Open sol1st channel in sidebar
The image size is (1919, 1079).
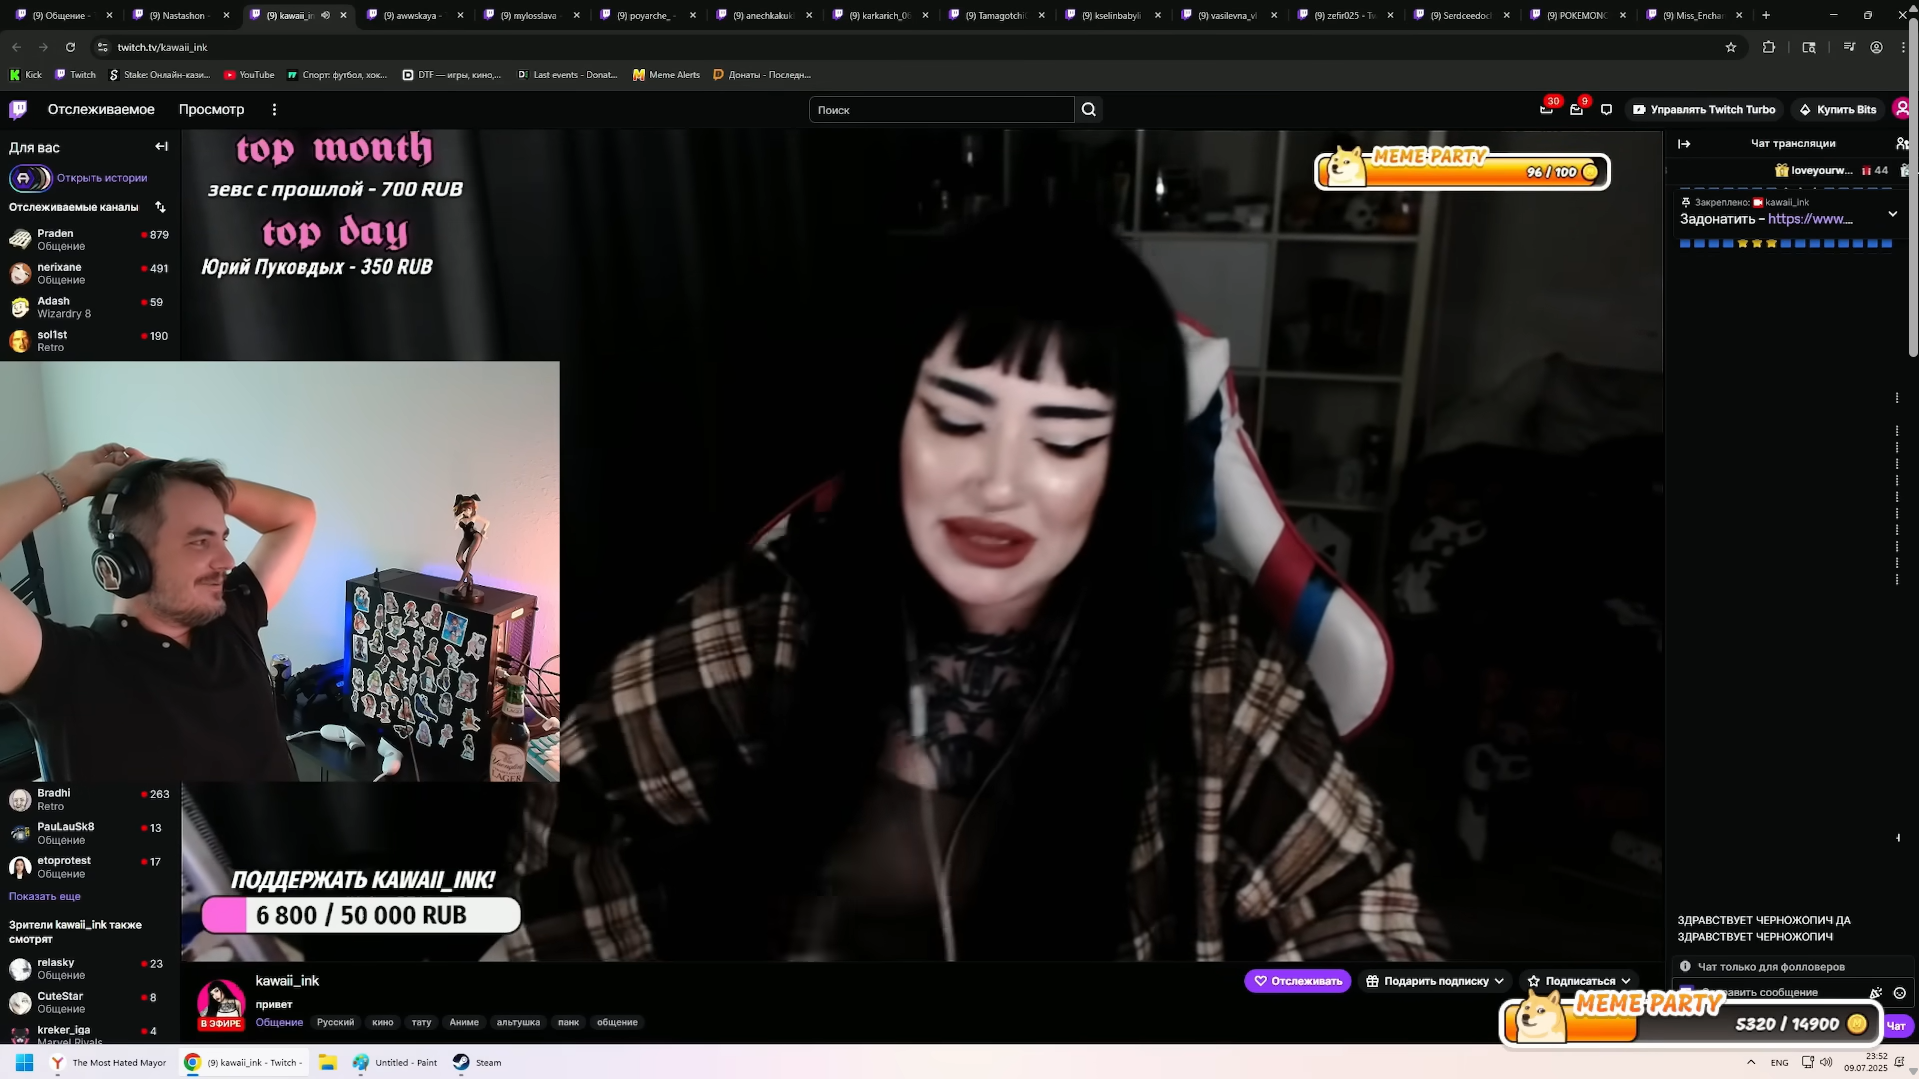tap(90, 341)
